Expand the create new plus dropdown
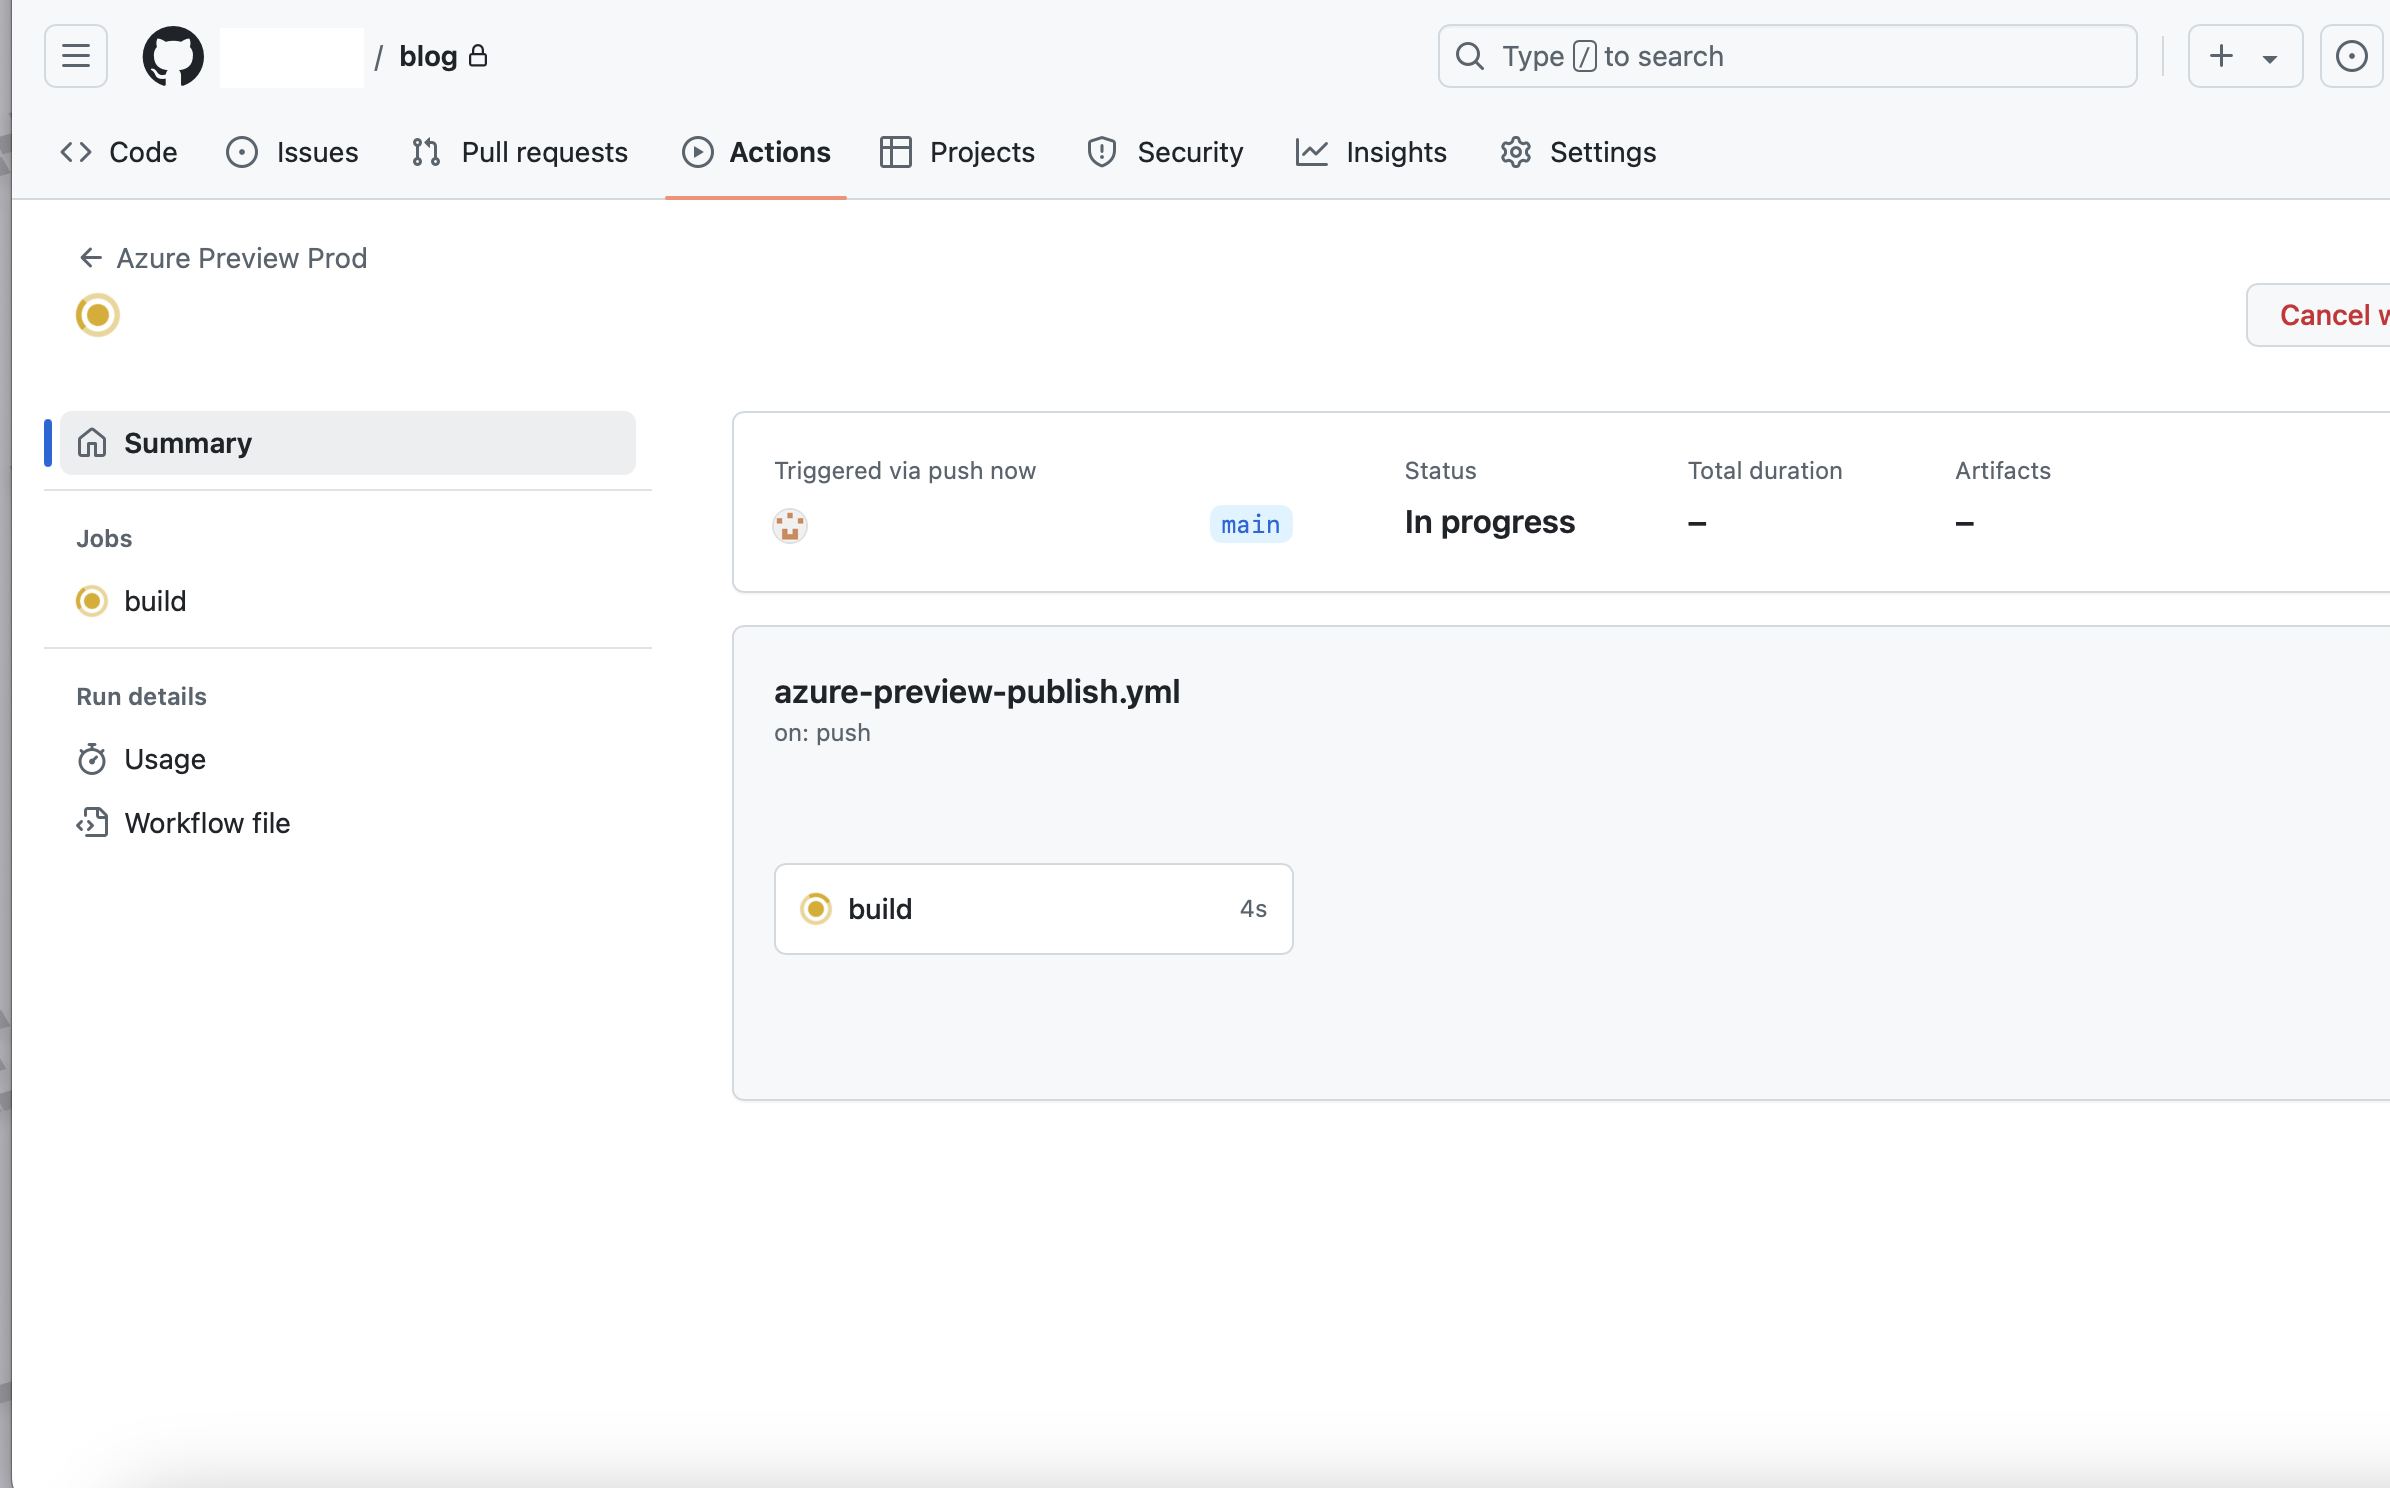The width and height of the screenshot is (2390, 1488). (x=2244, y=56)
